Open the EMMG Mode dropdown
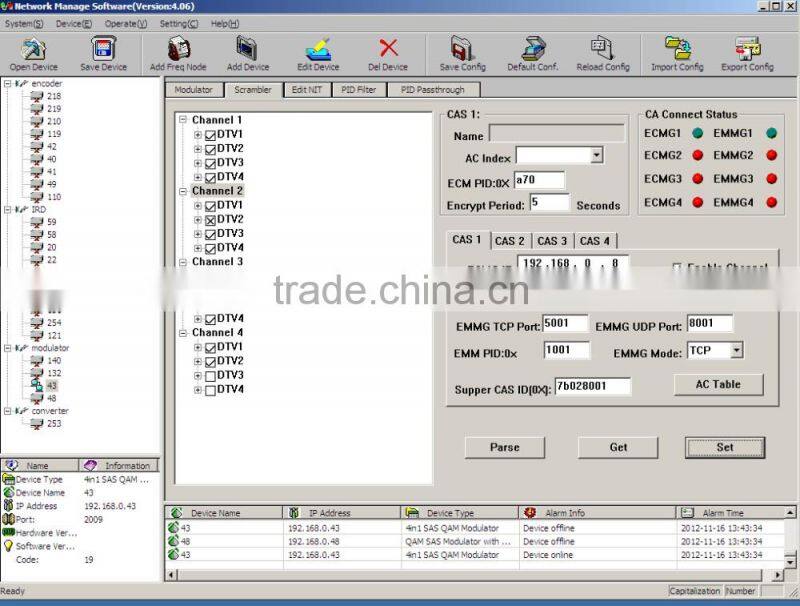Screen dimensions: 800x606 point(736,351)
